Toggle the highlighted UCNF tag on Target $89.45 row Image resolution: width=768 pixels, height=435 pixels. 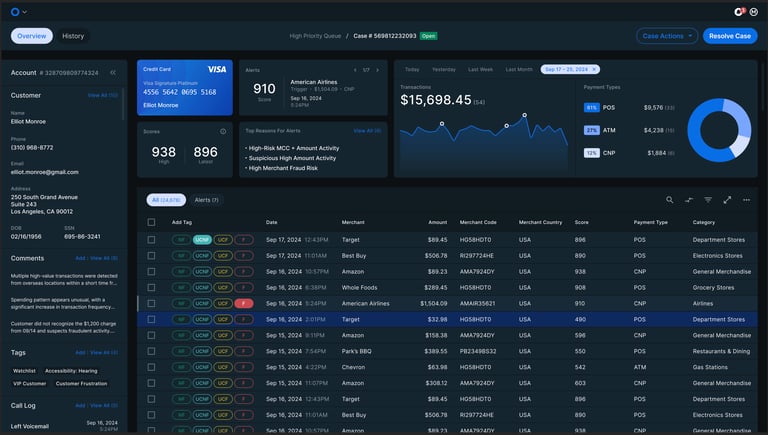202,240
